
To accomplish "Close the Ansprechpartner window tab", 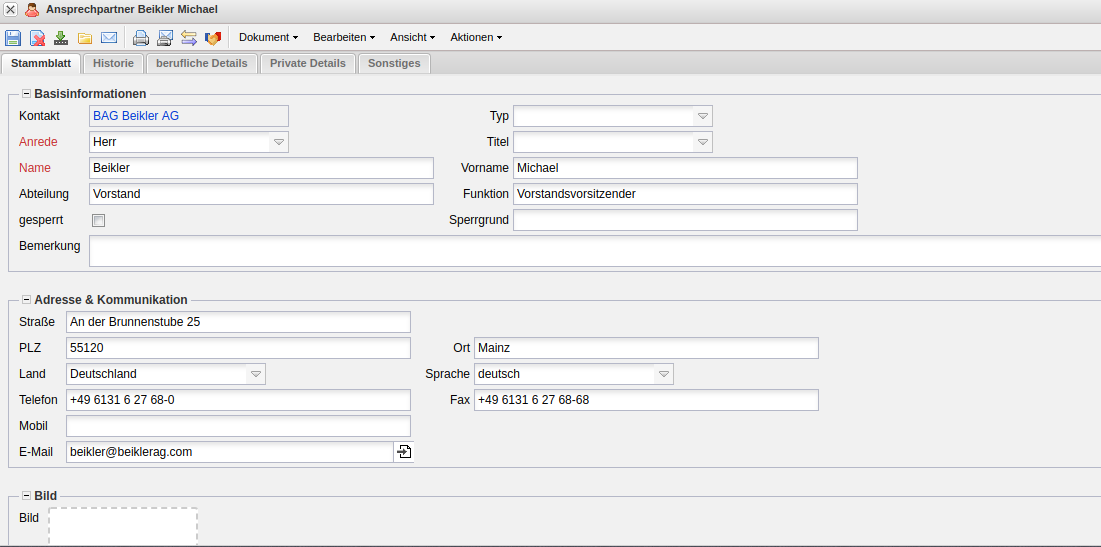I will click(10, 9).
